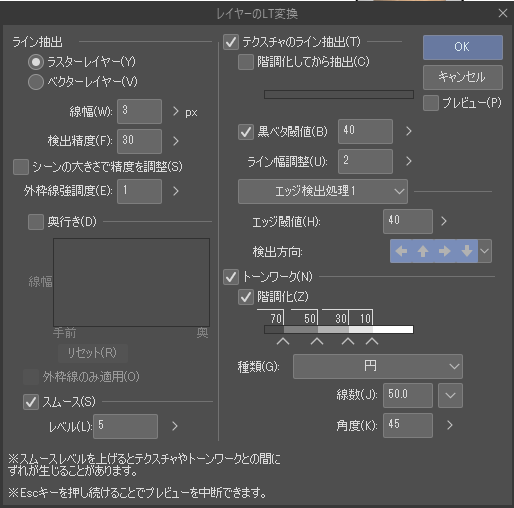The height and width of the screenshot is (508, 514).
Task: Expand the エッジ閾値(H) slider arrow
Action: click(443, 221)
